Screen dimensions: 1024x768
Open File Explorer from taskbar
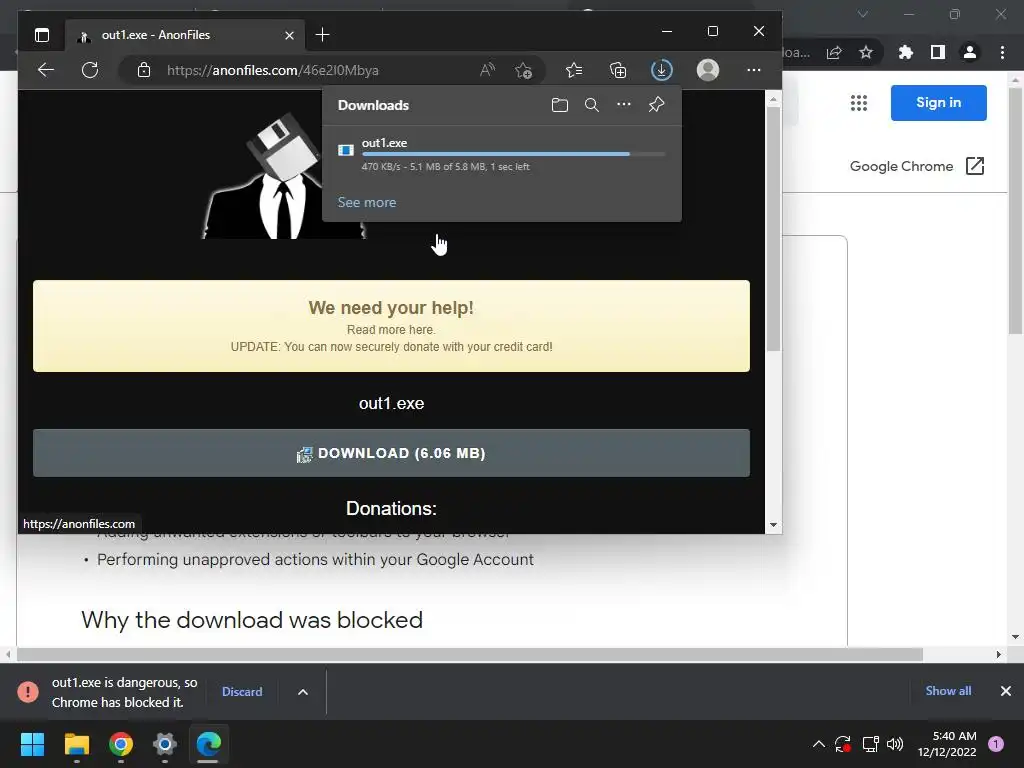[76, 744]
